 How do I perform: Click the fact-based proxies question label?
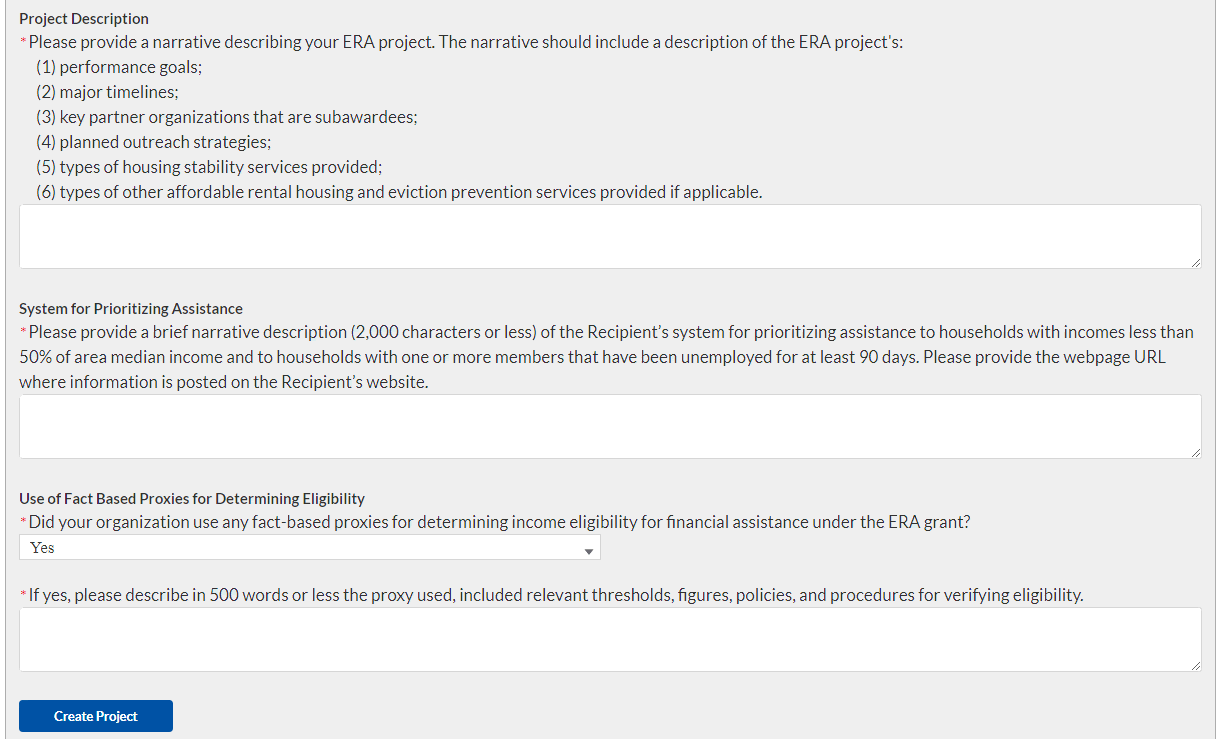[x=499, y=522]
